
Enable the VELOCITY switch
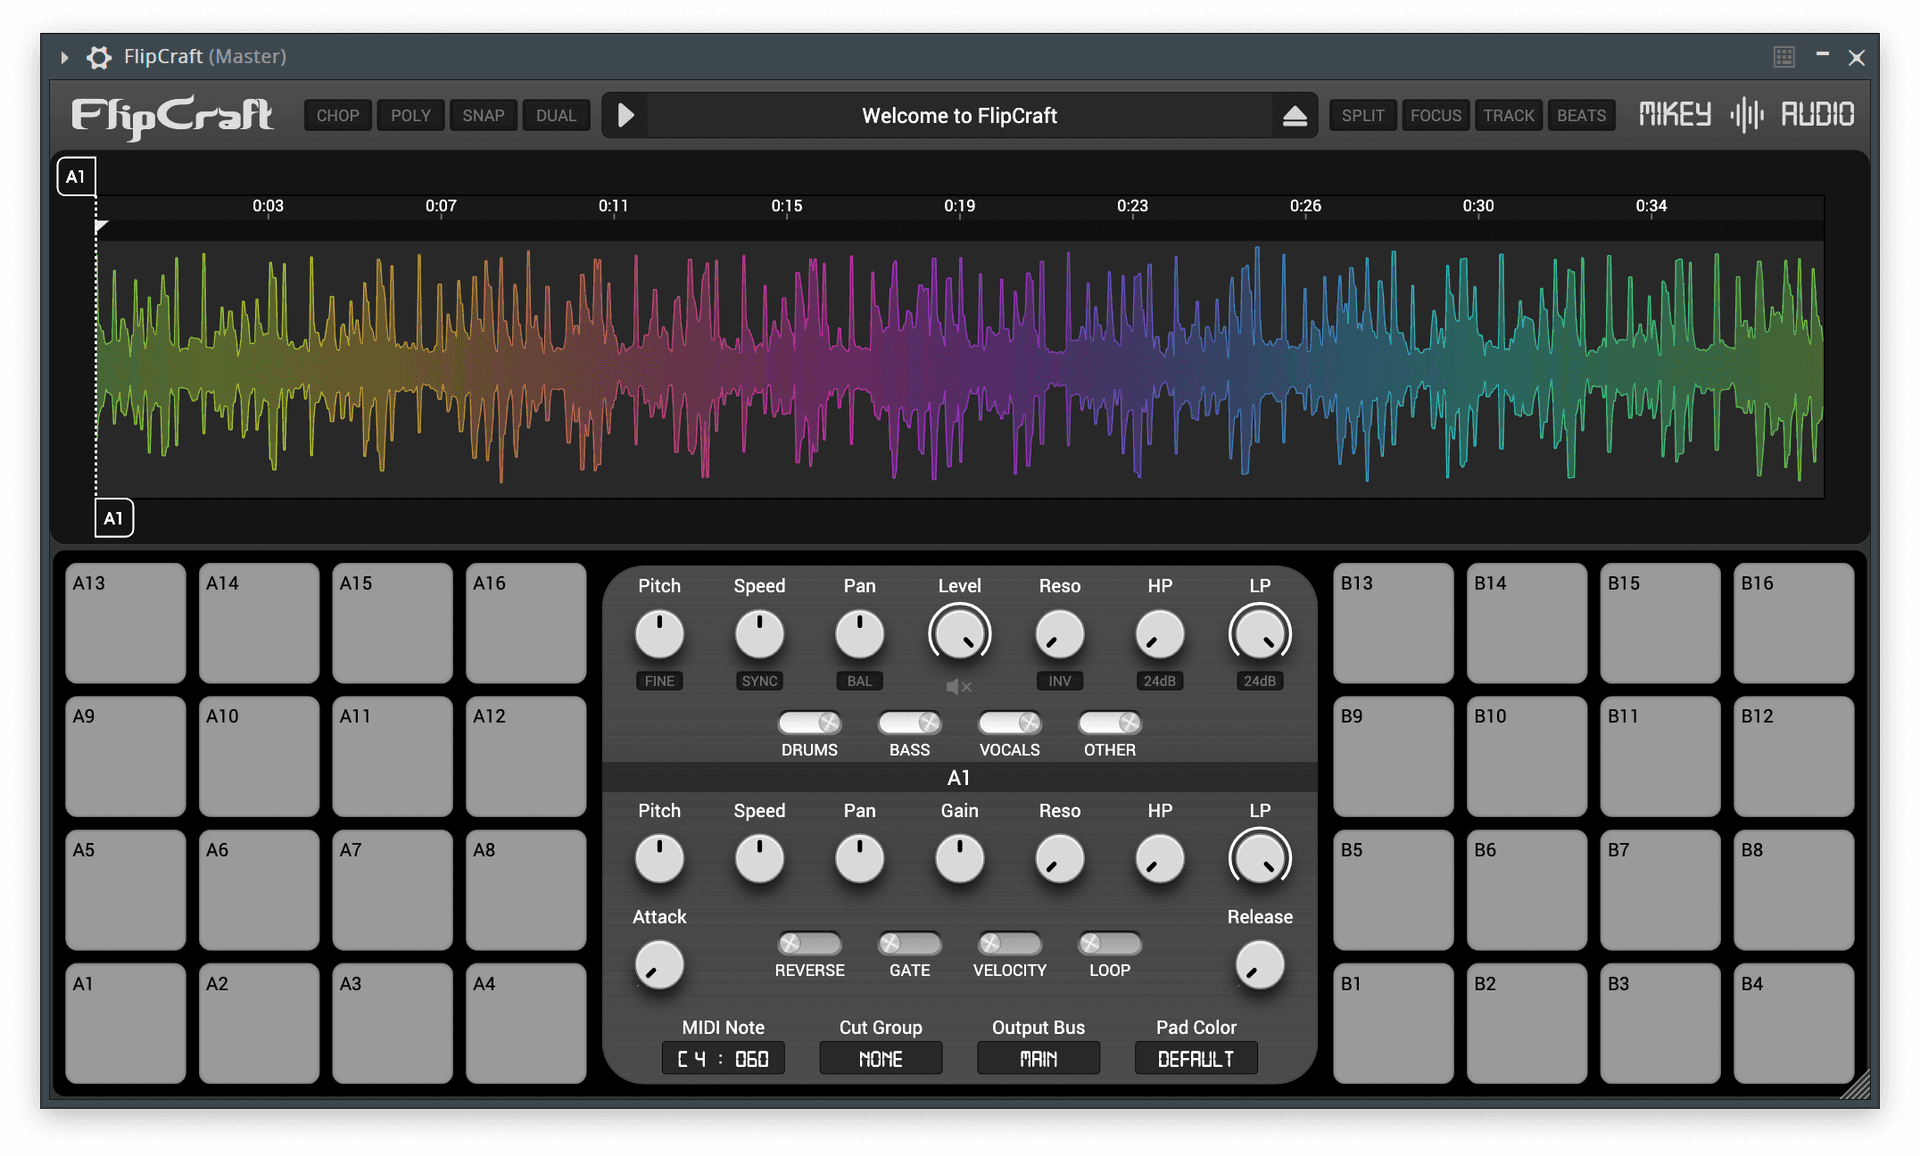click(x=1010, y=943)
